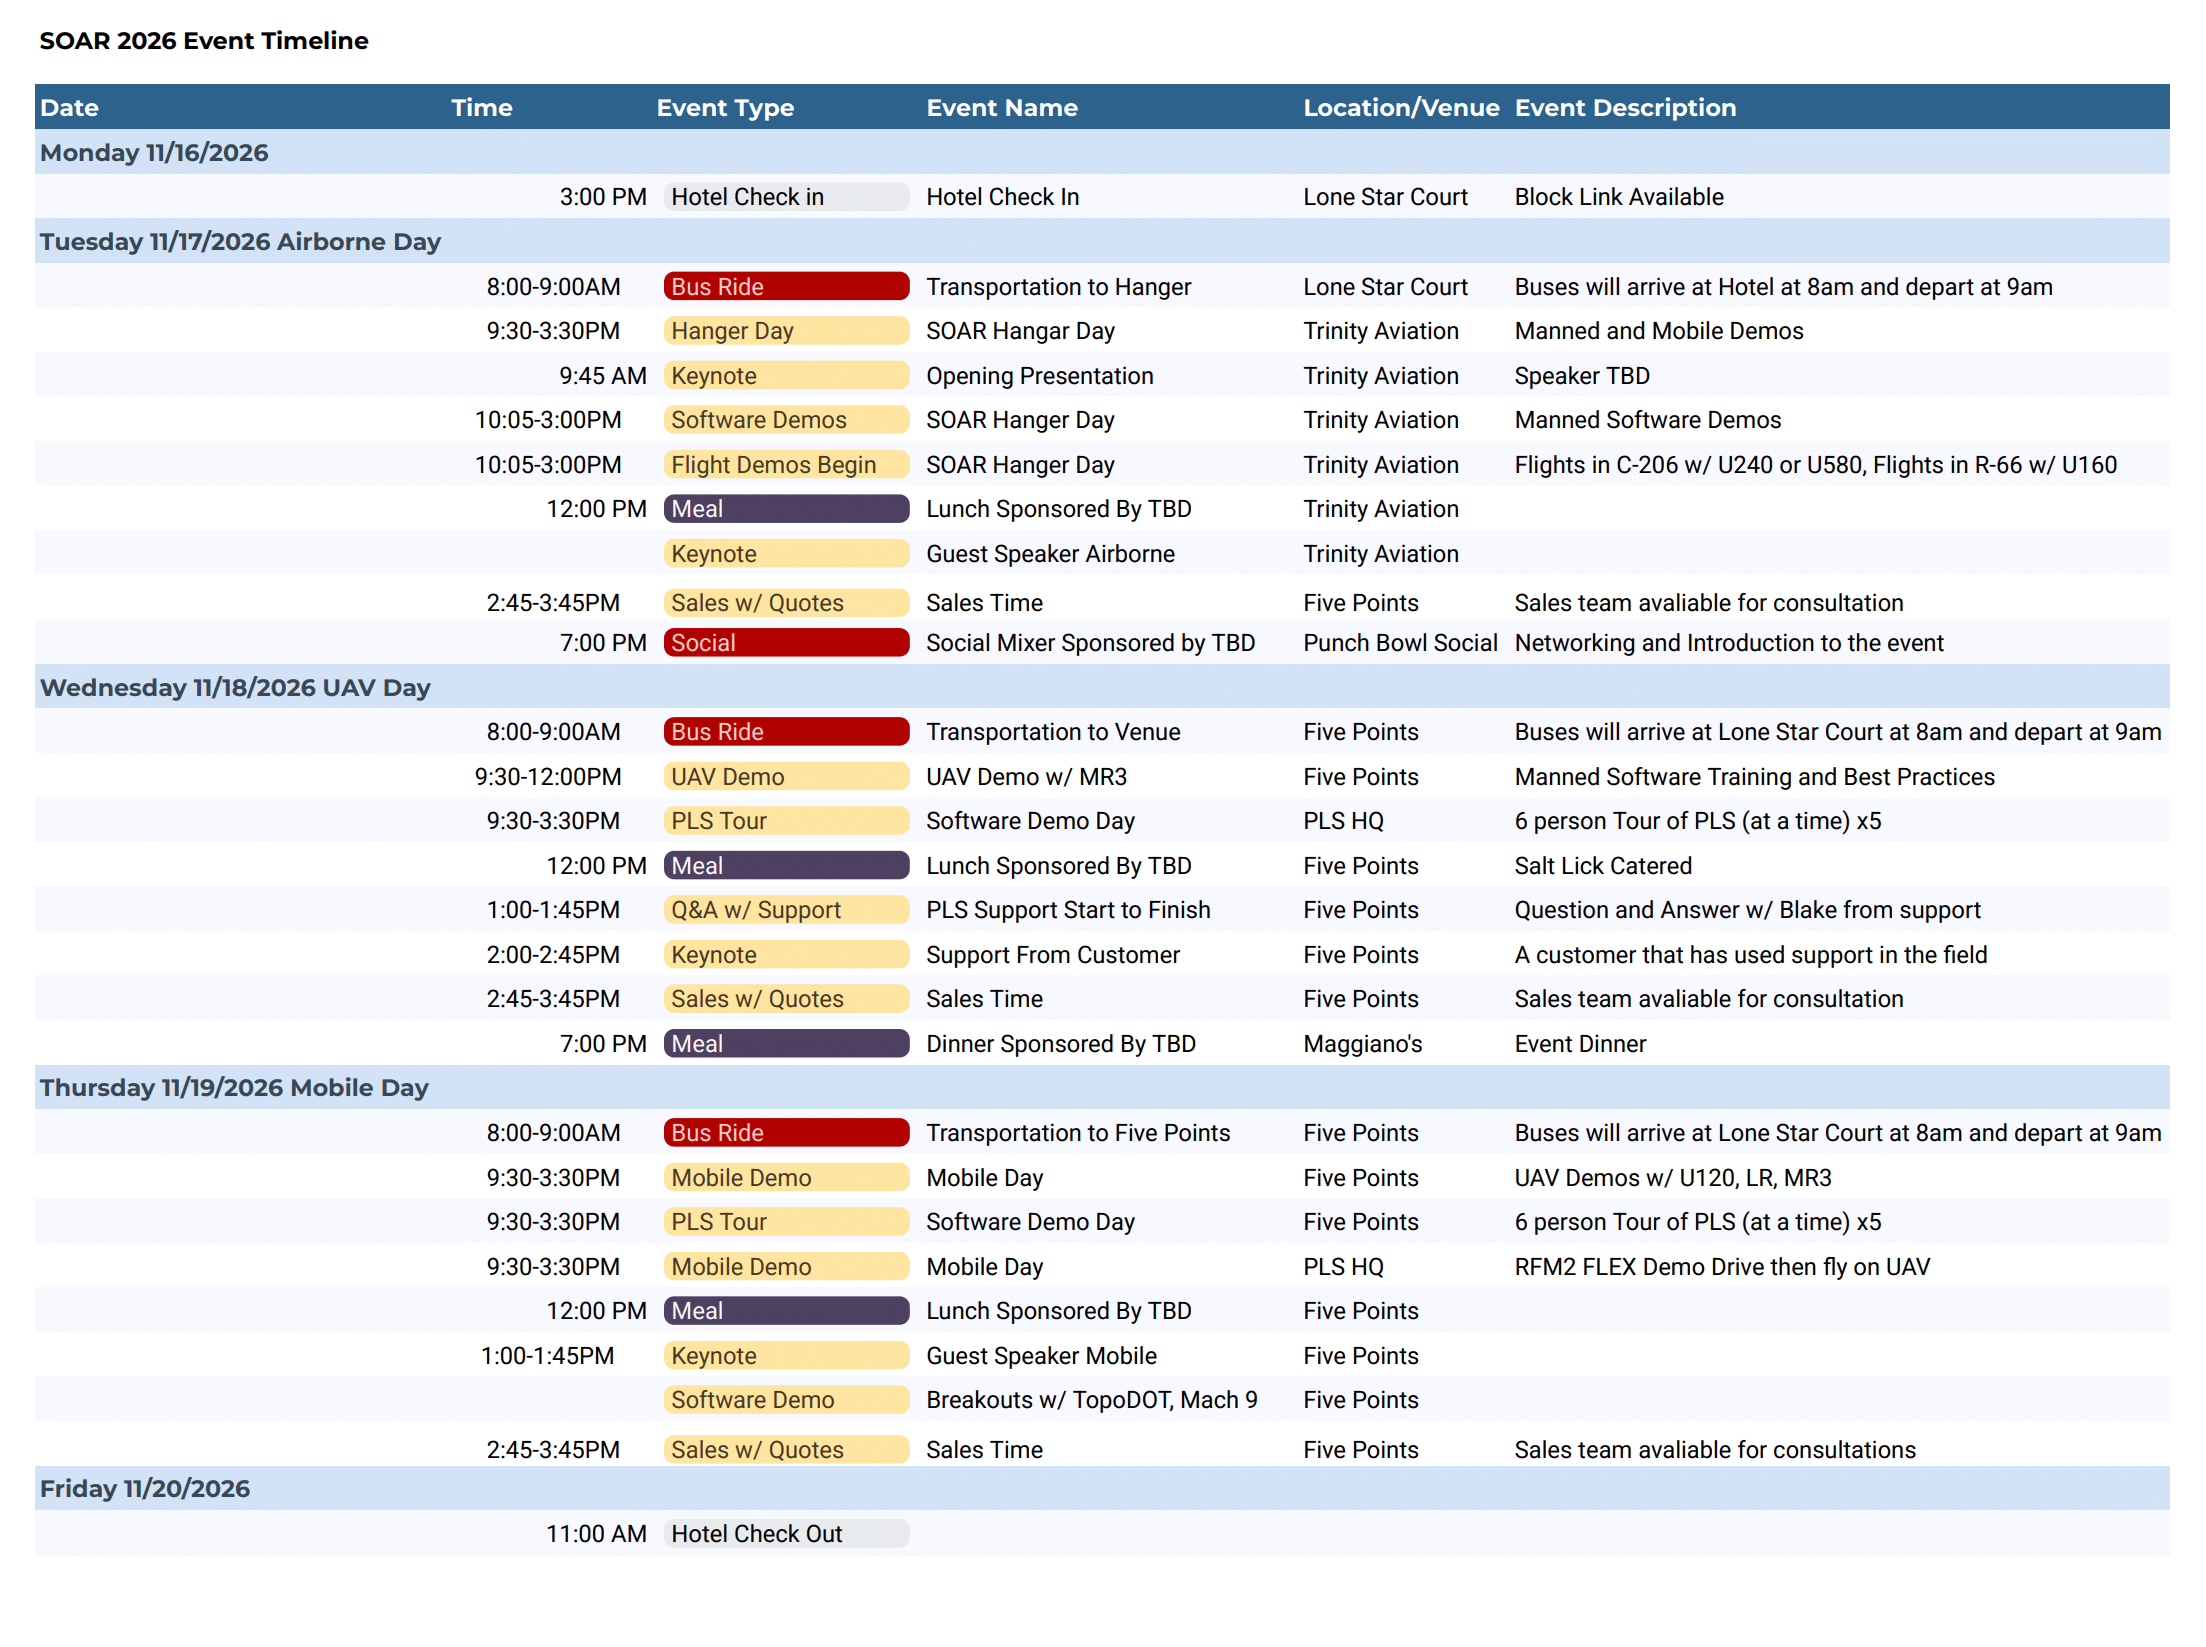Select the "11:00 AM" time cell

[597, 1534]
